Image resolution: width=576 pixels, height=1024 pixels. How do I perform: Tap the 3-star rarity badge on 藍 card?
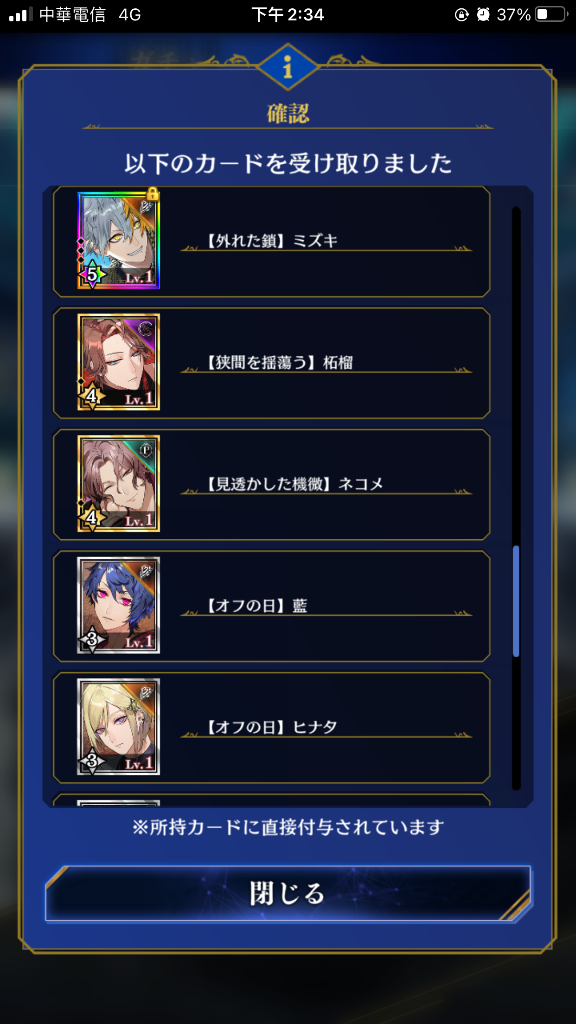pyautogui.click(x=92, y=640)
